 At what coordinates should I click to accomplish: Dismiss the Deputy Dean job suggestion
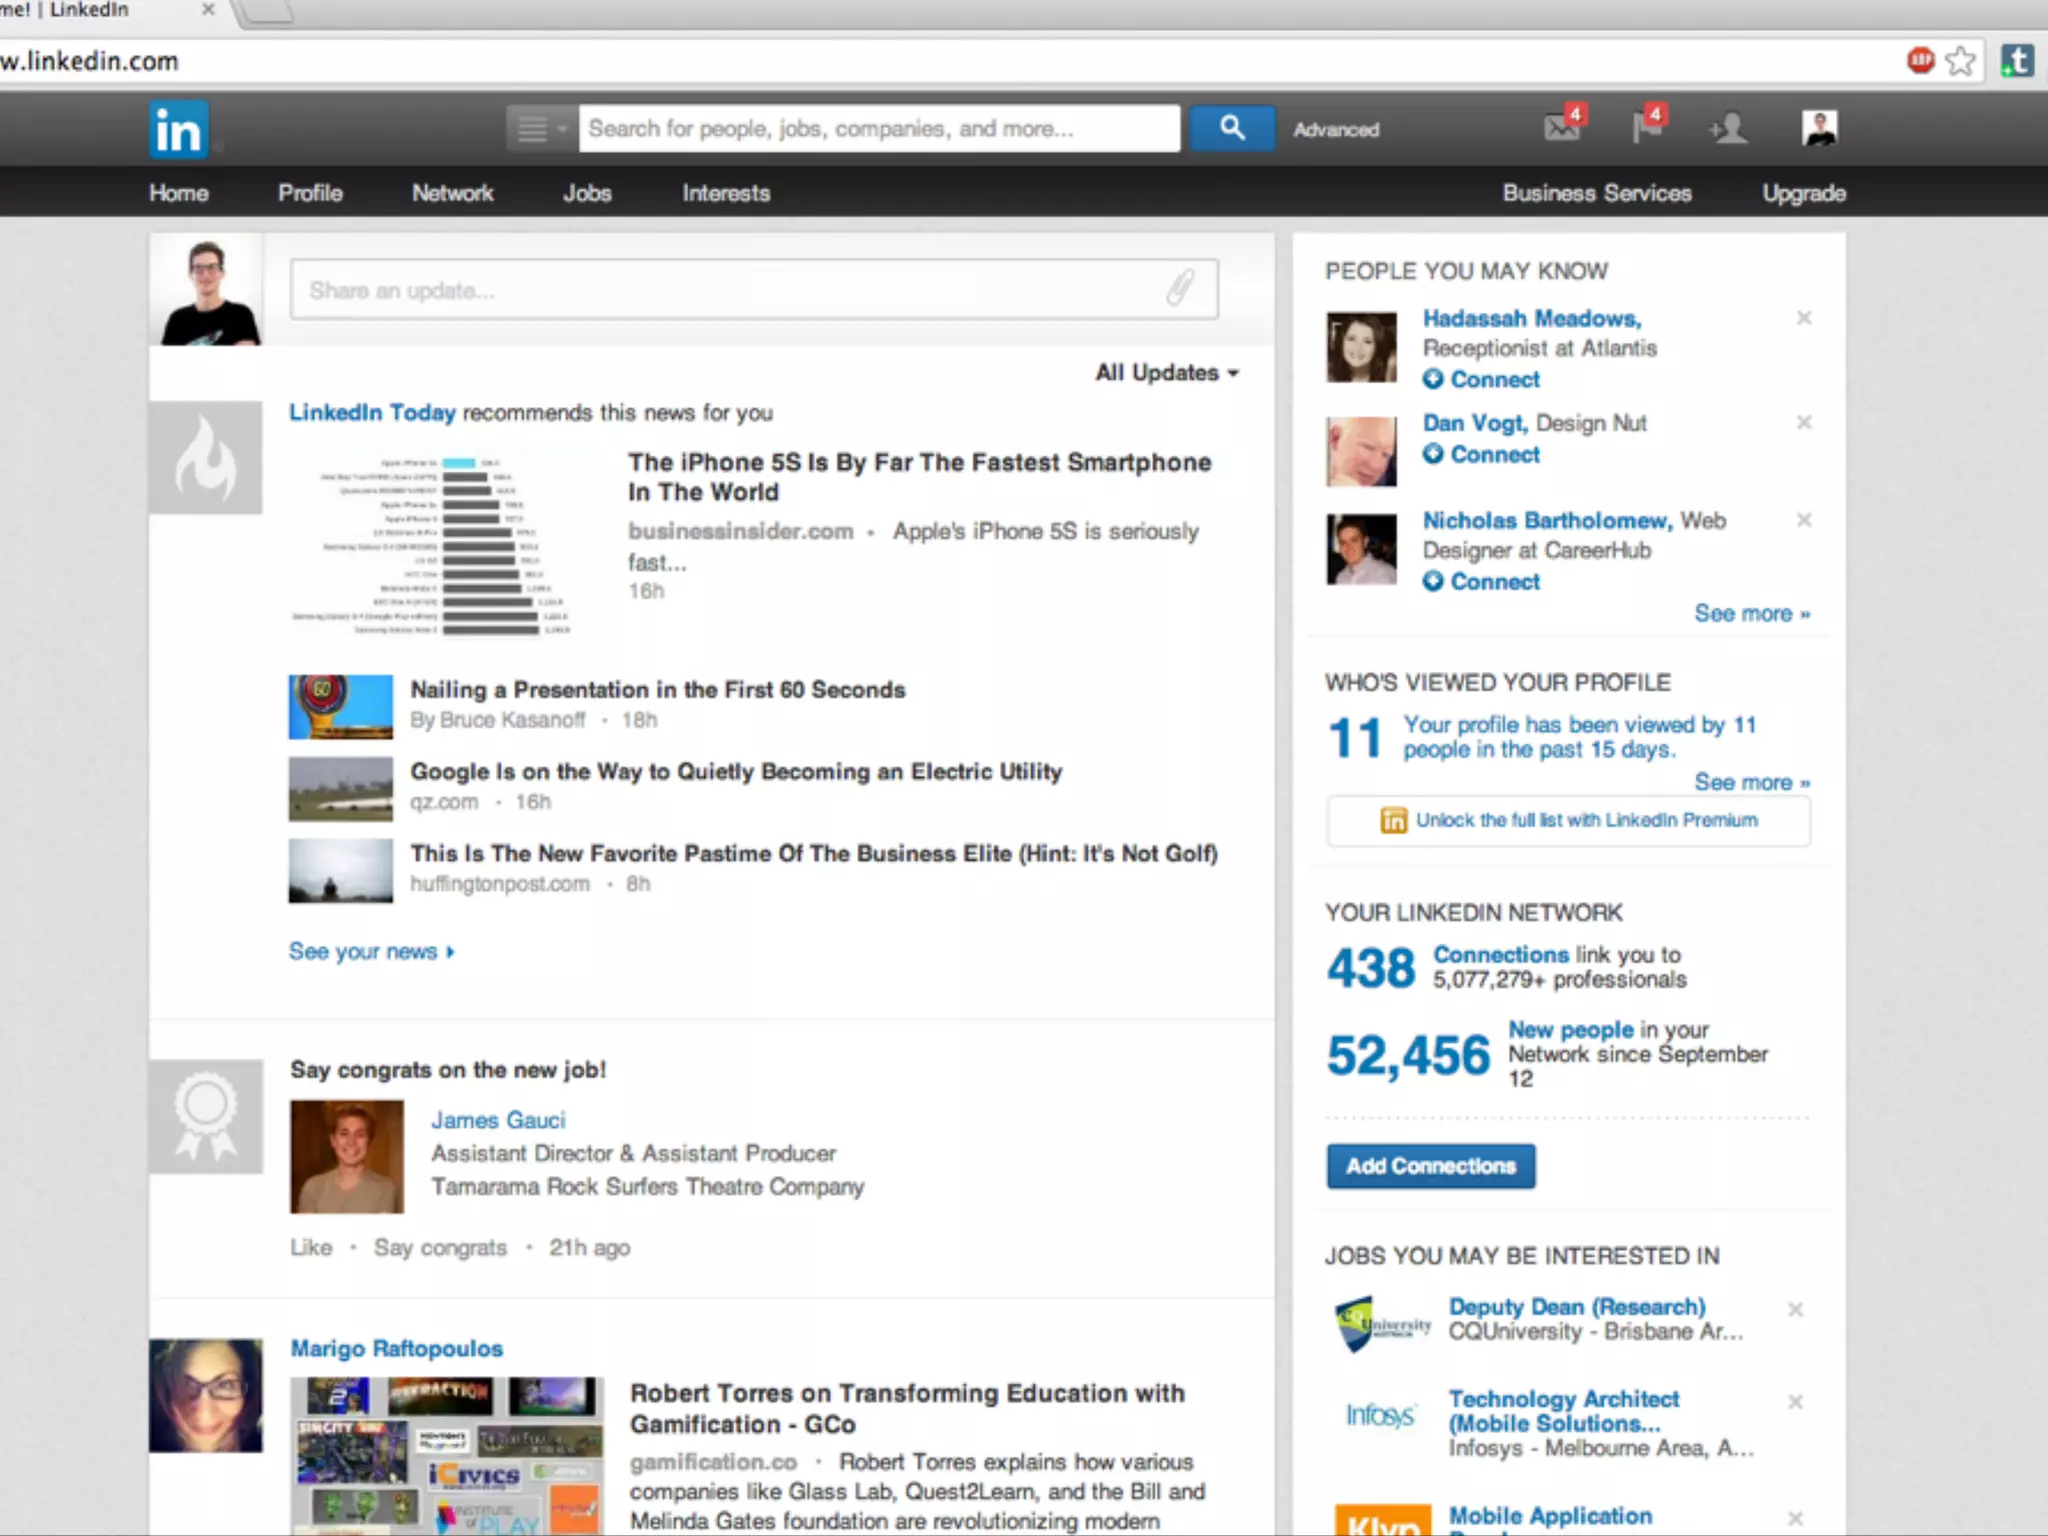click(x=1795, y=1310)
